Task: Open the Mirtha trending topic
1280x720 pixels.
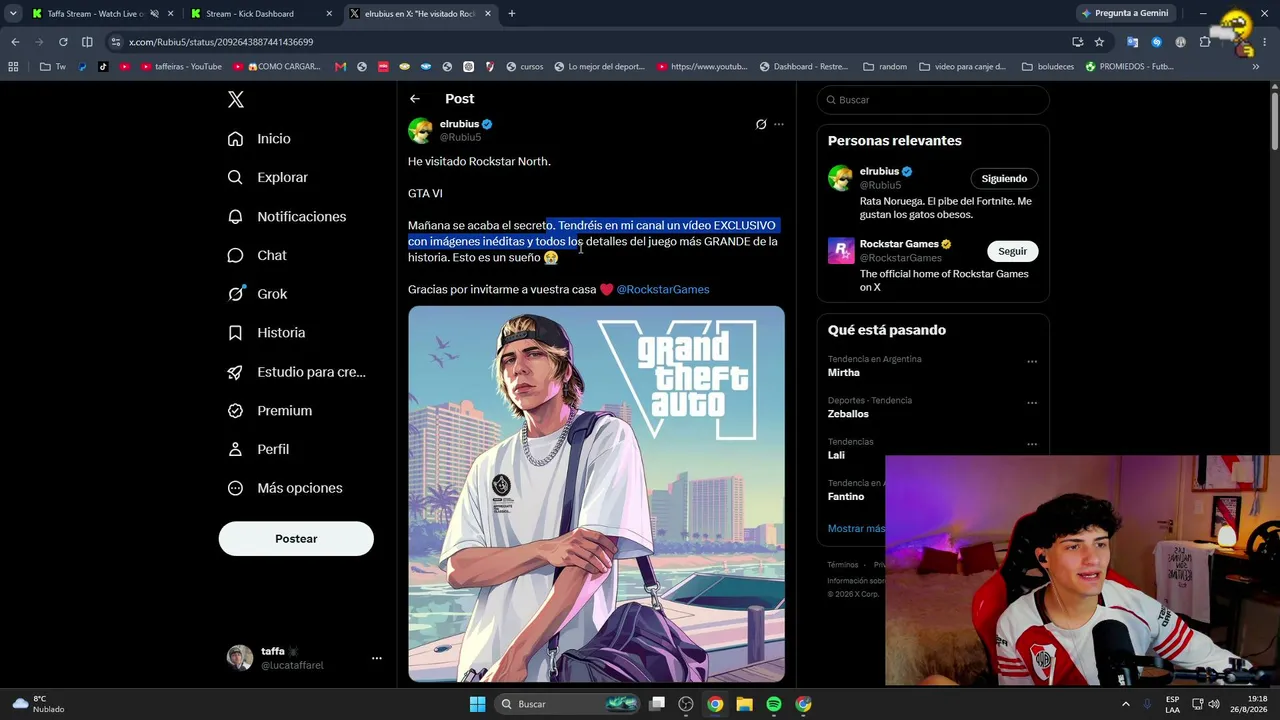Action: click(x=844, y=373)
